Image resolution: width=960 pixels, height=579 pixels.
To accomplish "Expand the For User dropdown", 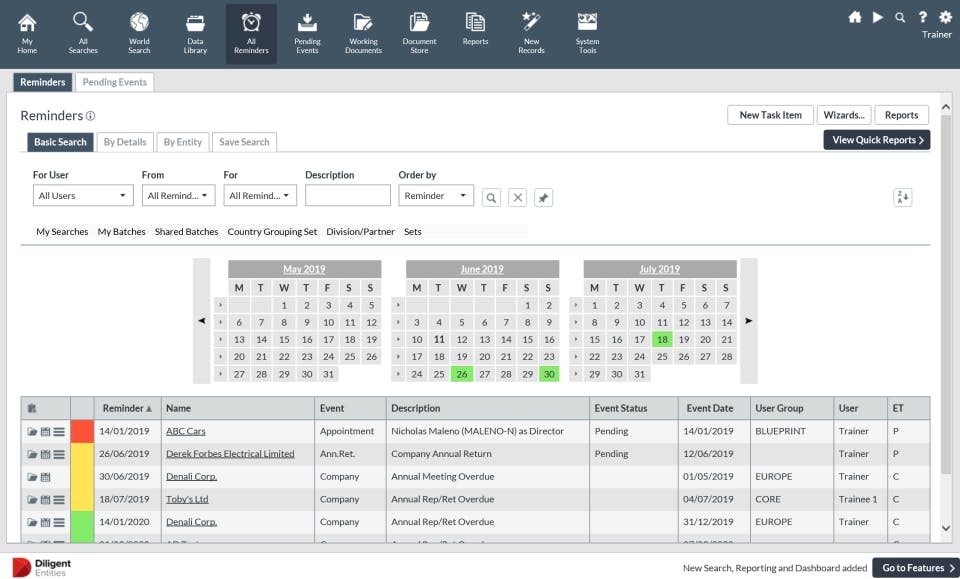I will coord(83,196).
